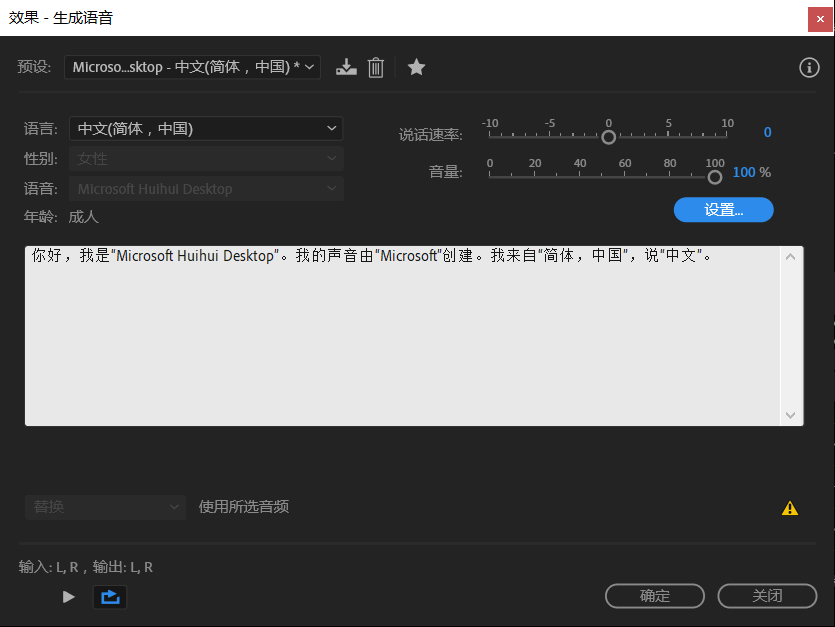Toggle the blue export loop icon
The width and height of the screenshot is (835, 627).
[110, 597]
